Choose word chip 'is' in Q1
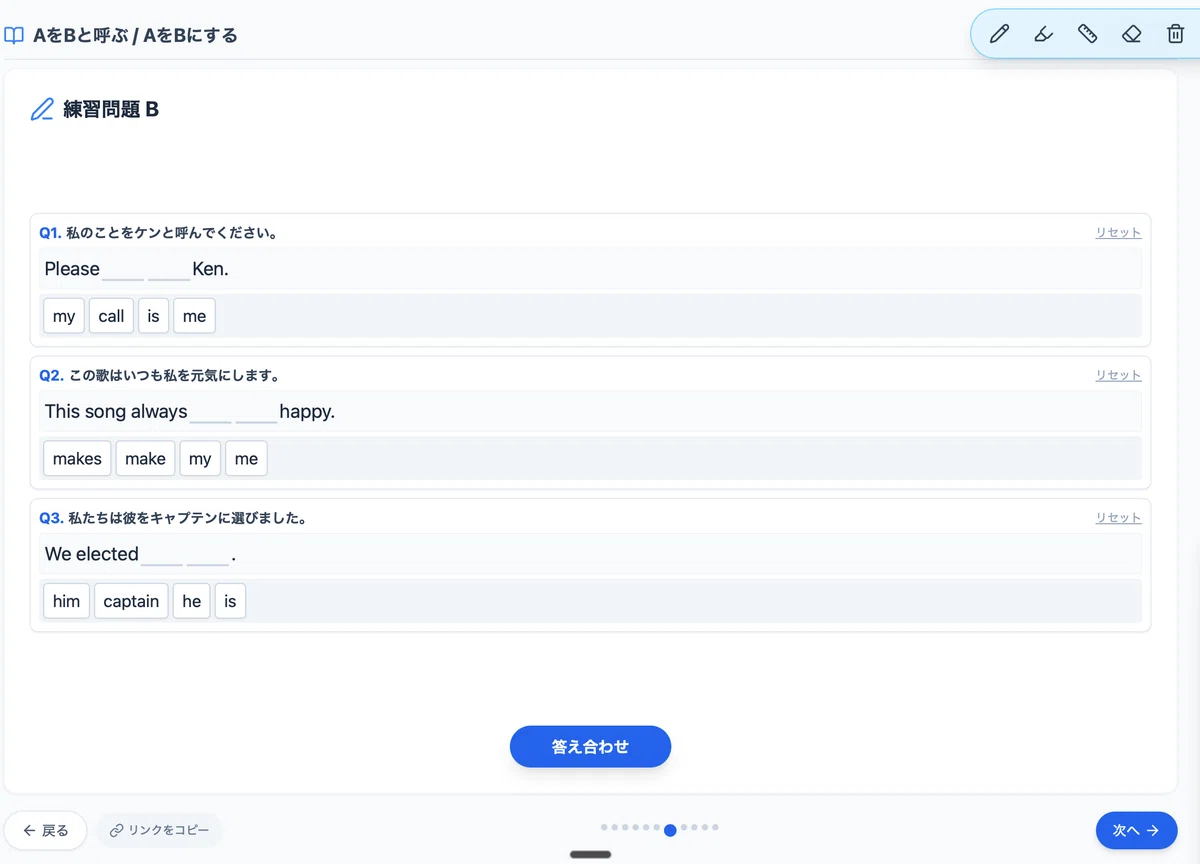The height and width of the screenshot is (864, 1200). [x=153, y=316]
